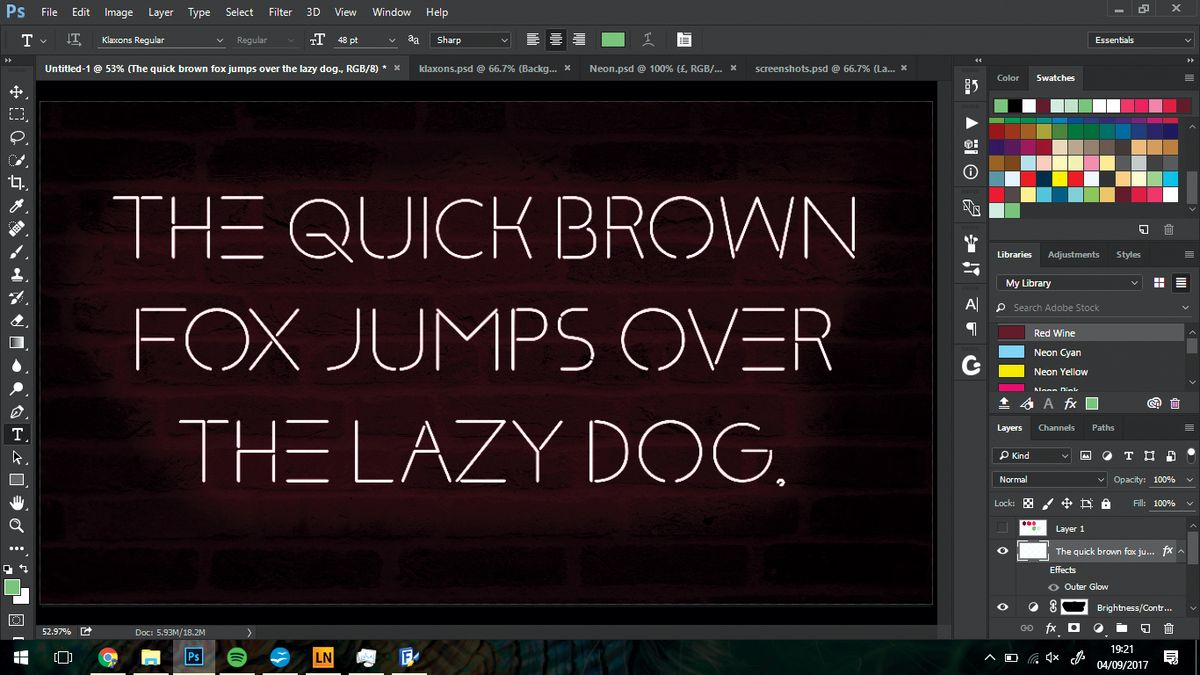Select the Crop tool
The width and height of the screenshot is (1200, 675).
[x=18, y=183]
